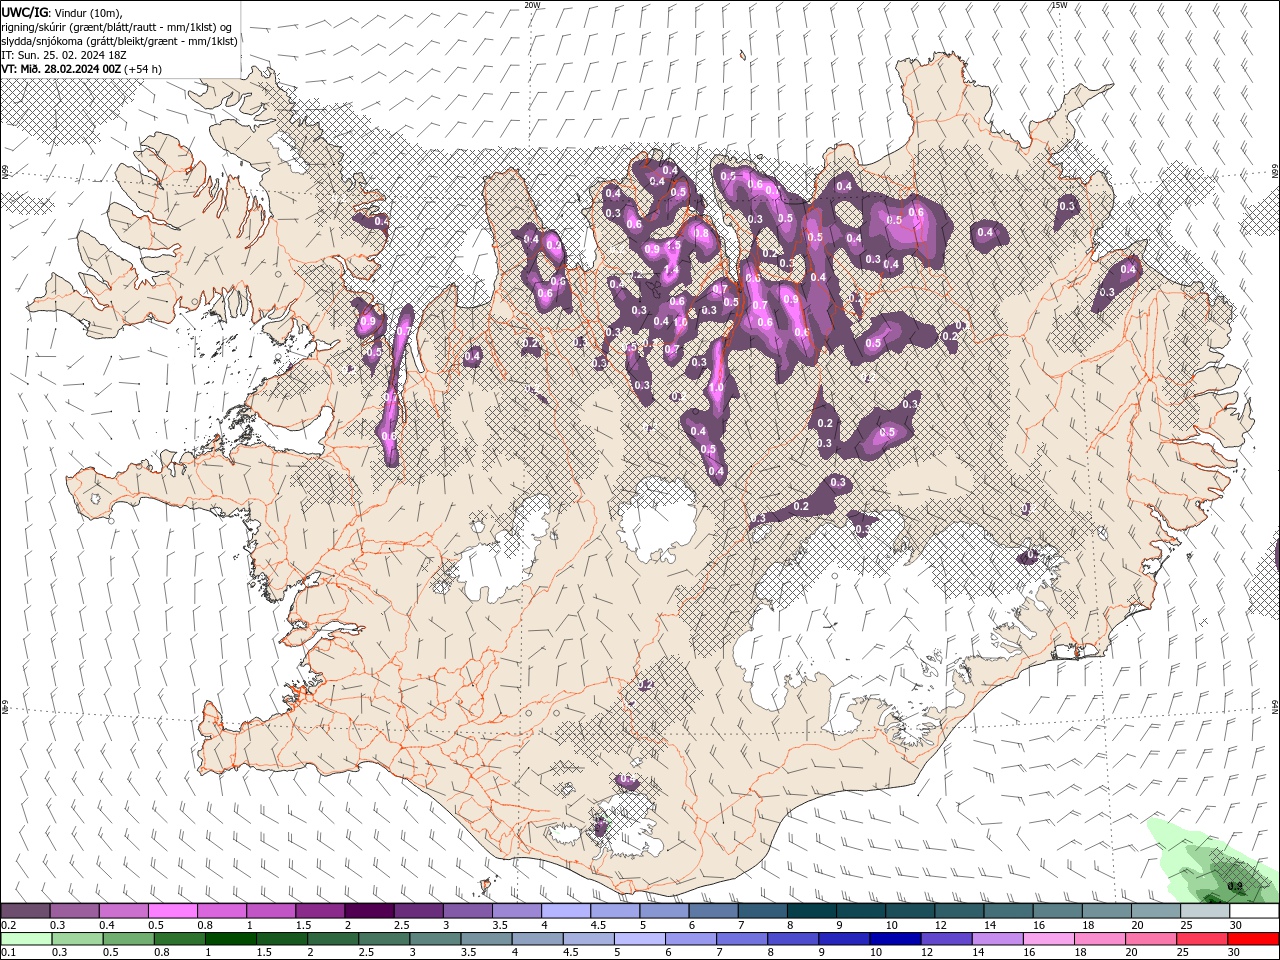Screen dimensions: 1280x960
Task: Select the 20 swatch in the top legend row
Action: coord(1156,911)
